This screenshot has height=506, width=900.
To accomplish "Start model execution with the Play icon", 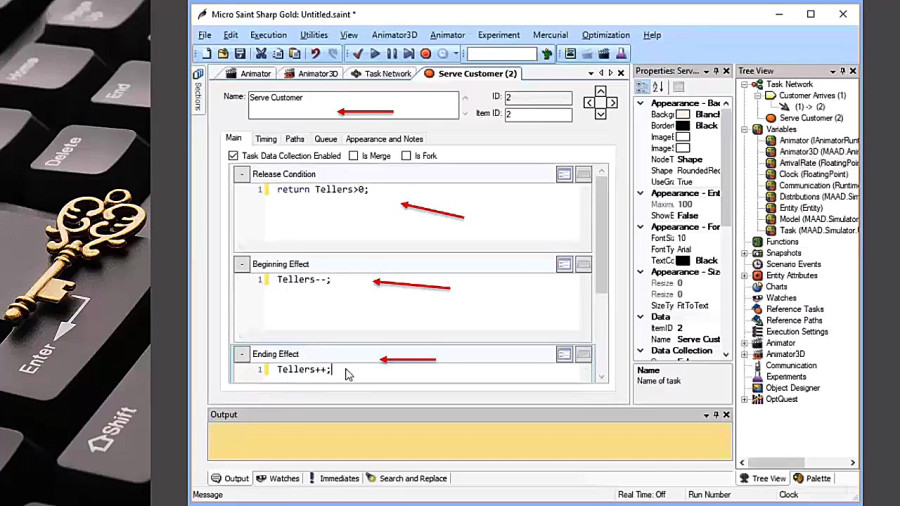I will coord(375,54).
